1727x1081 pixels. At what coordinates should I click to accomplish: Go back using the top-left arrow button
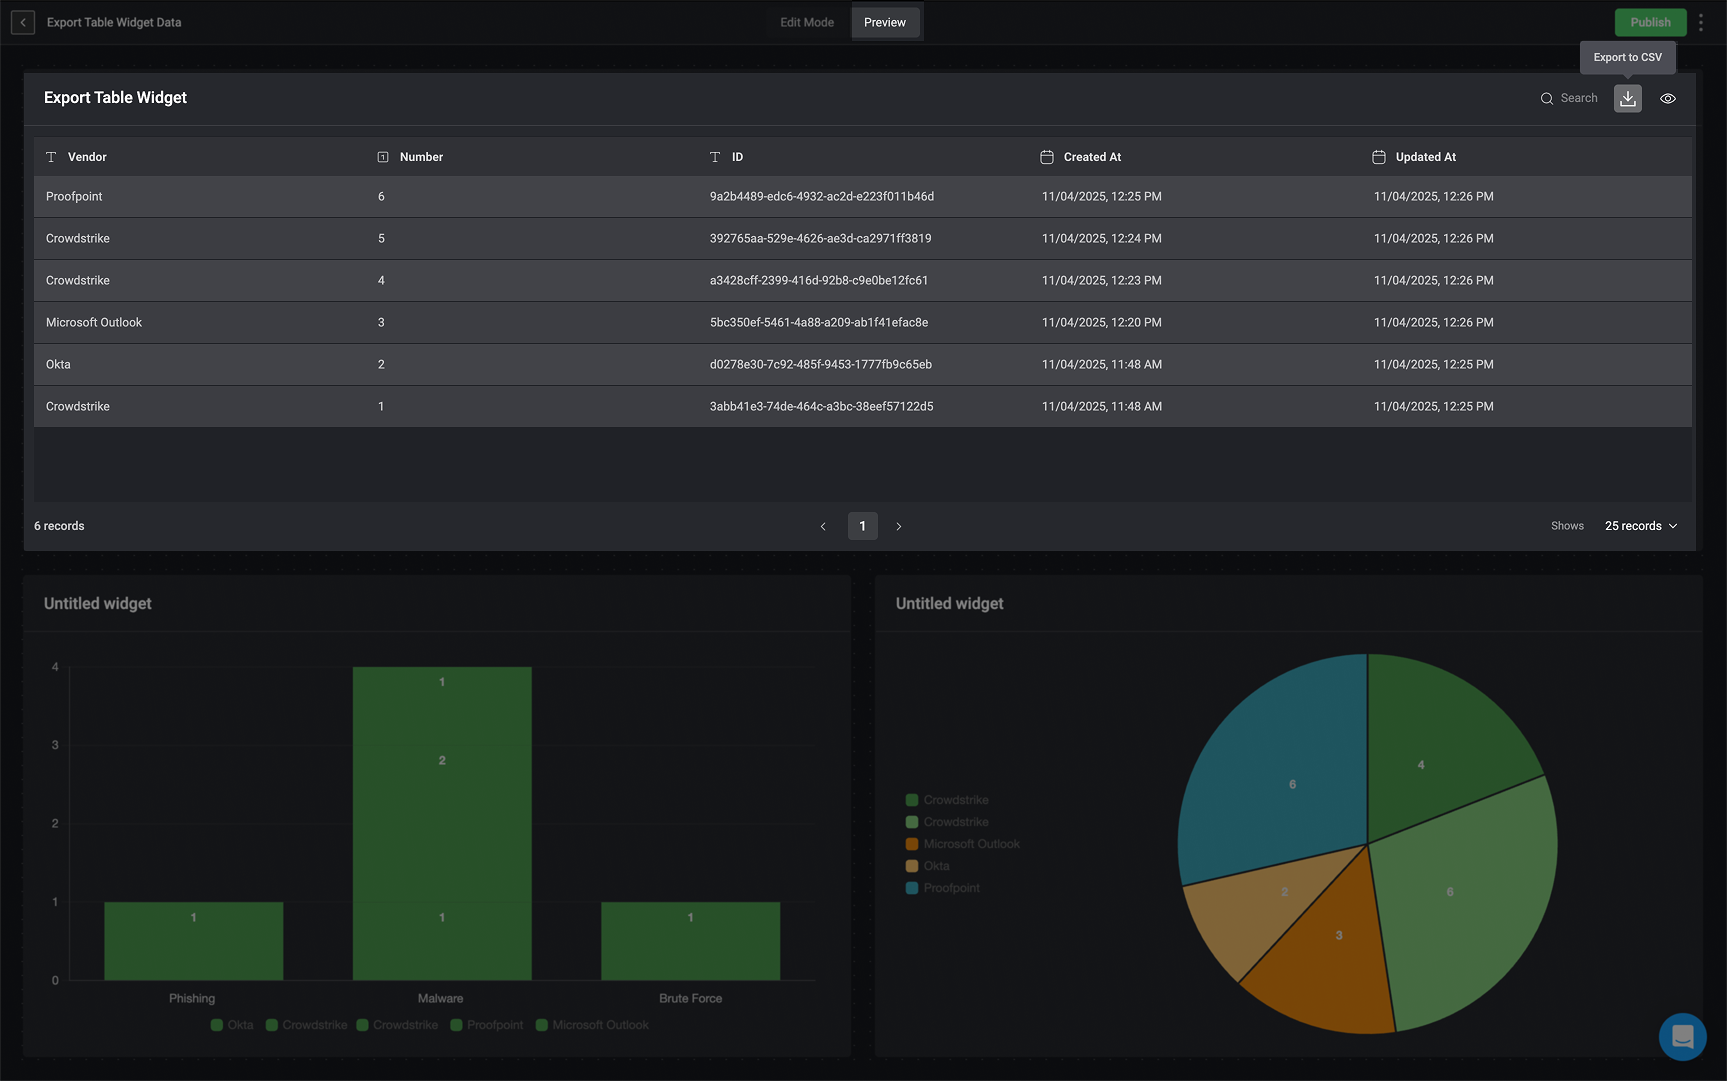pos(23,22)
